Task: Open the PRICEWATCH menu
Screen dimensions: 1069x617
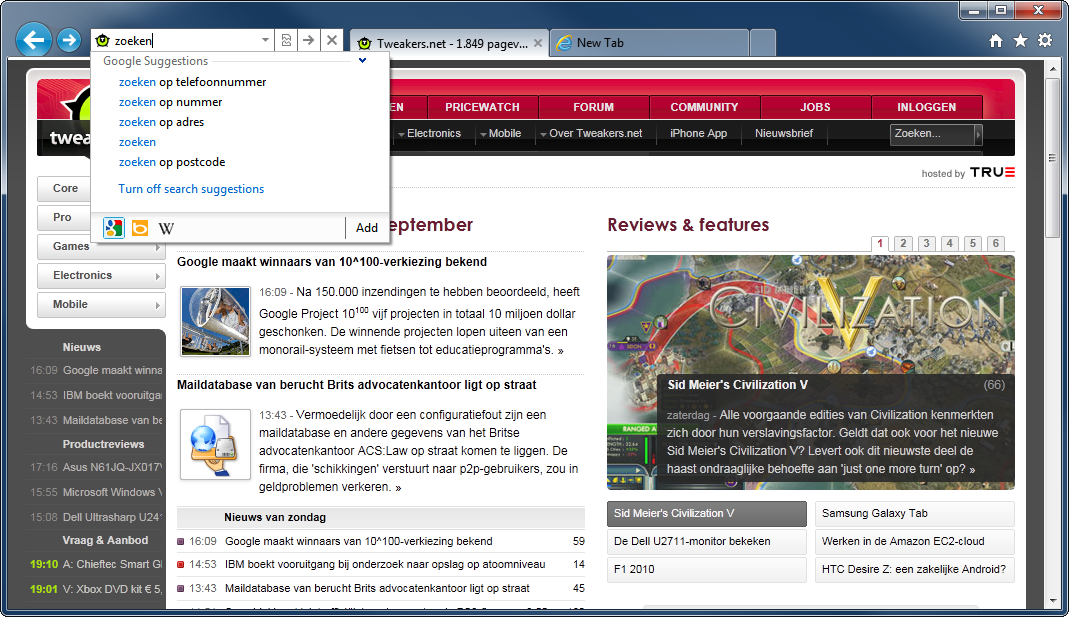Action: [x=483, y=107]
